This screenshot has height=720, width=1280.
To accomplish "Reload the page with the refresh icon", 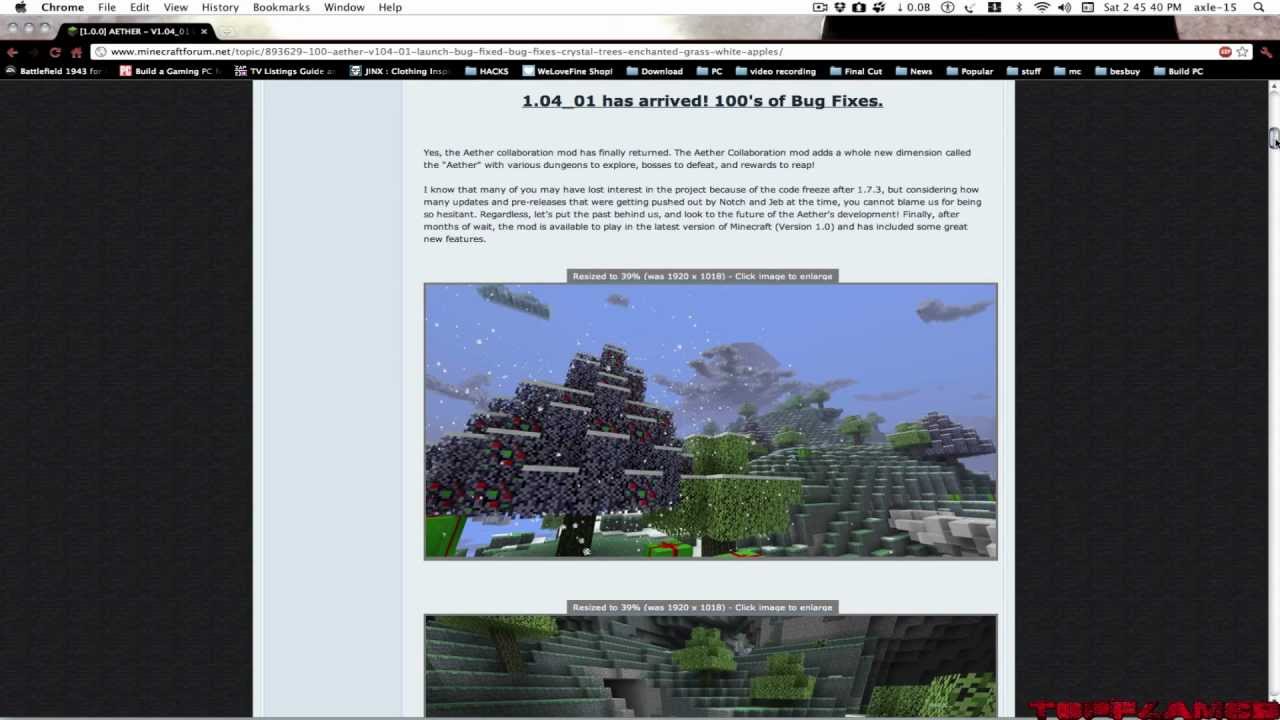I will coord(55,52).
